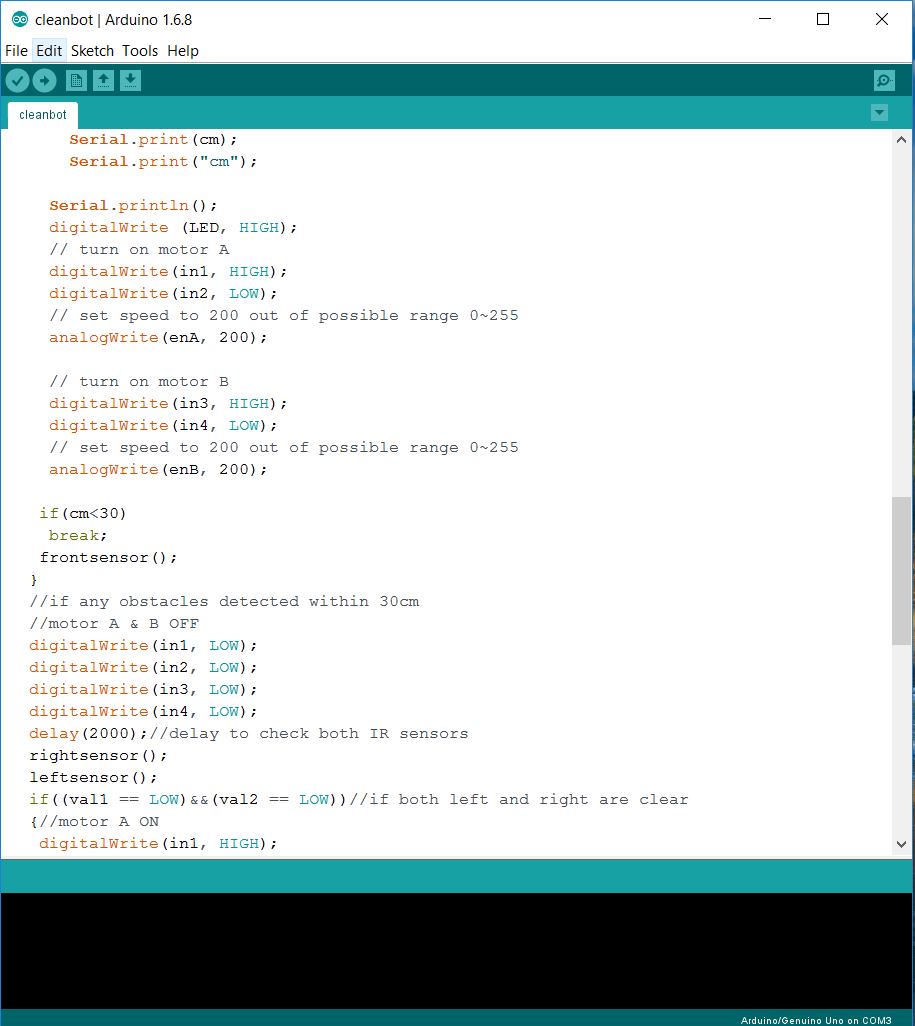
Task: Create a new sketch file
Action: [x=76, y=80]
